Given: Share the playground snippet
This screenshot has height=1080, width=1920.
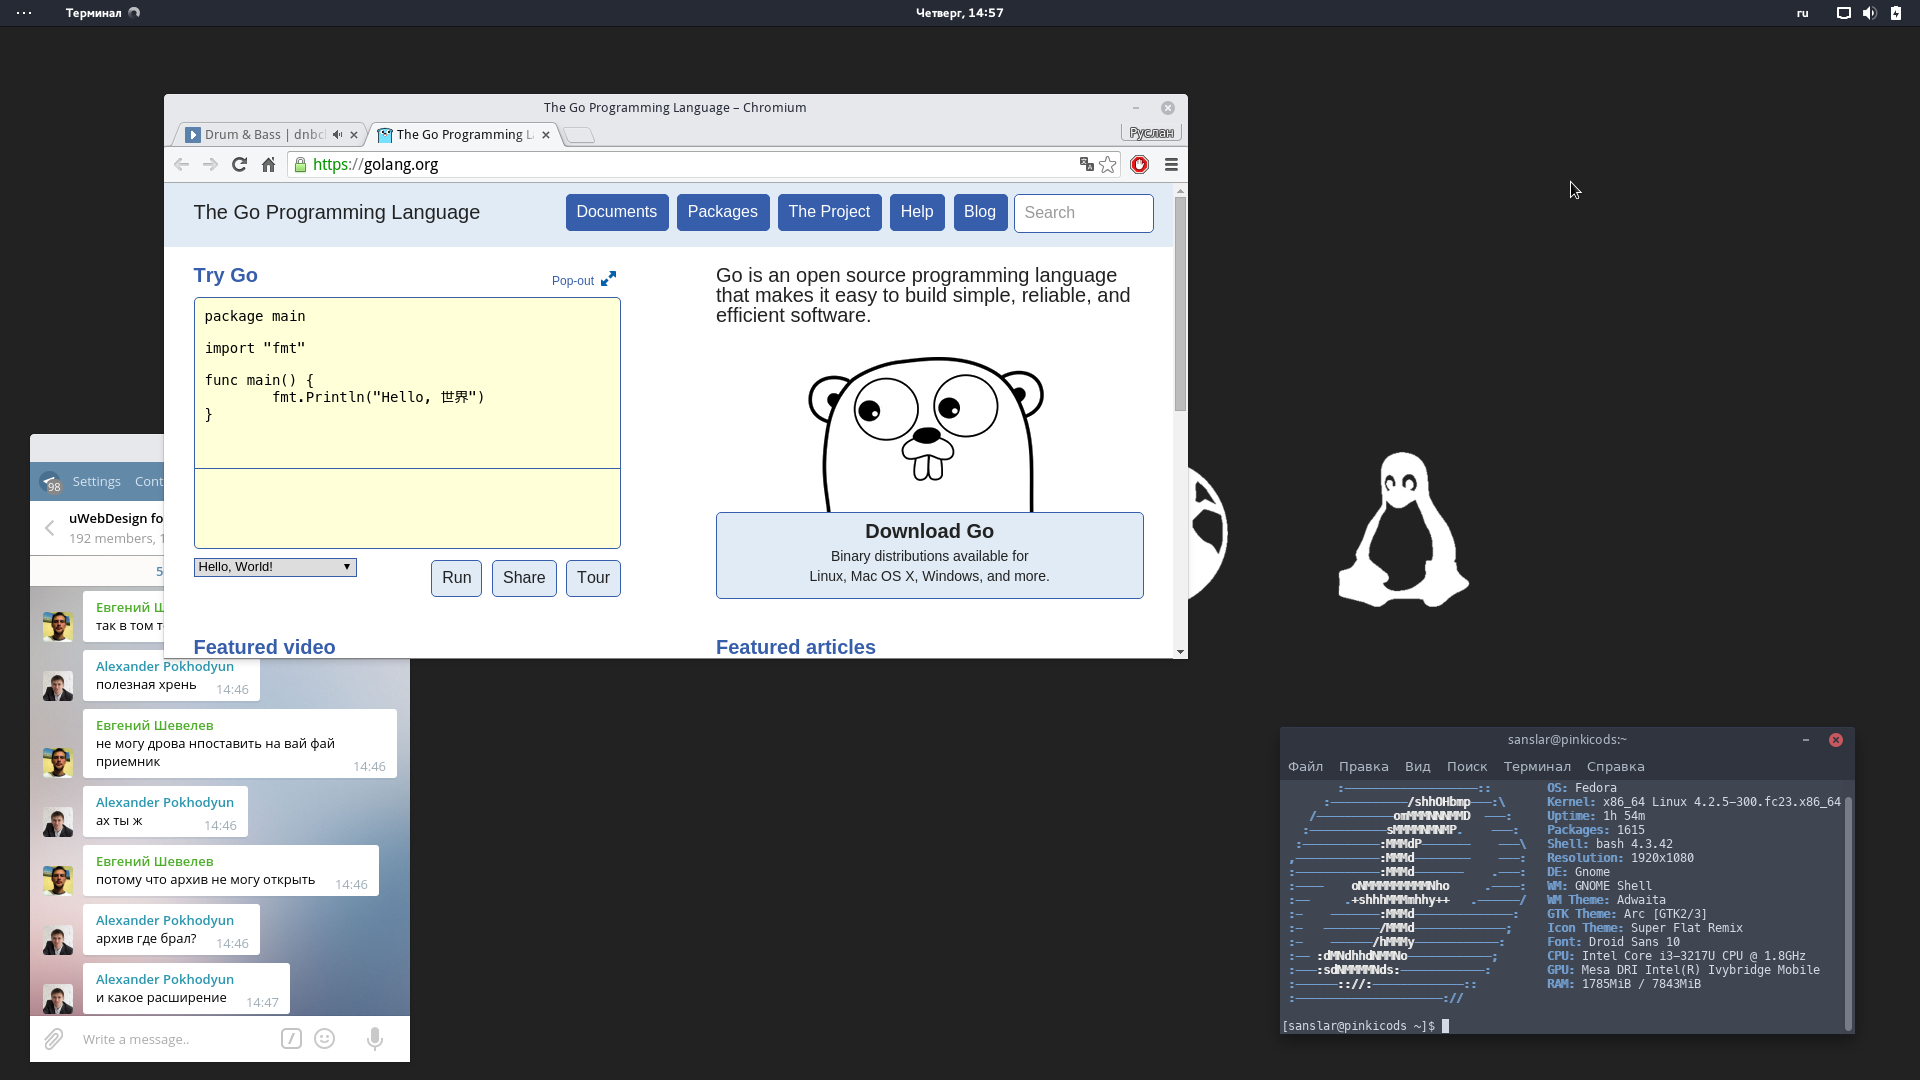Looking at the screenshot, I should coord(524,578).
